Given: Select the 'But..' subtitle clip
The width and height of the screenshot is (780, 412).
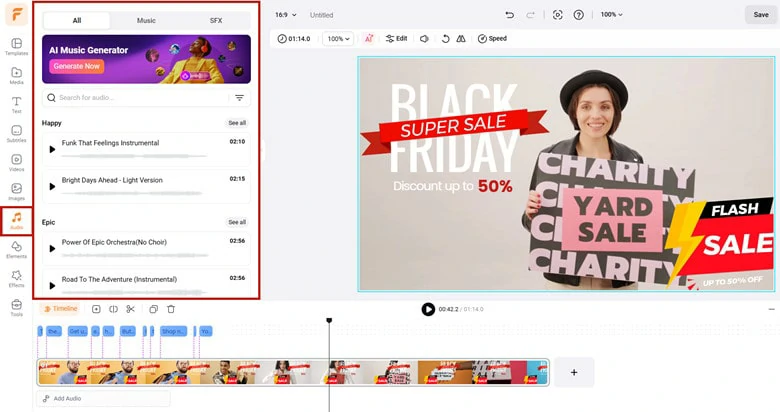Looking at the screenshot, I should (x=128, y=331).
